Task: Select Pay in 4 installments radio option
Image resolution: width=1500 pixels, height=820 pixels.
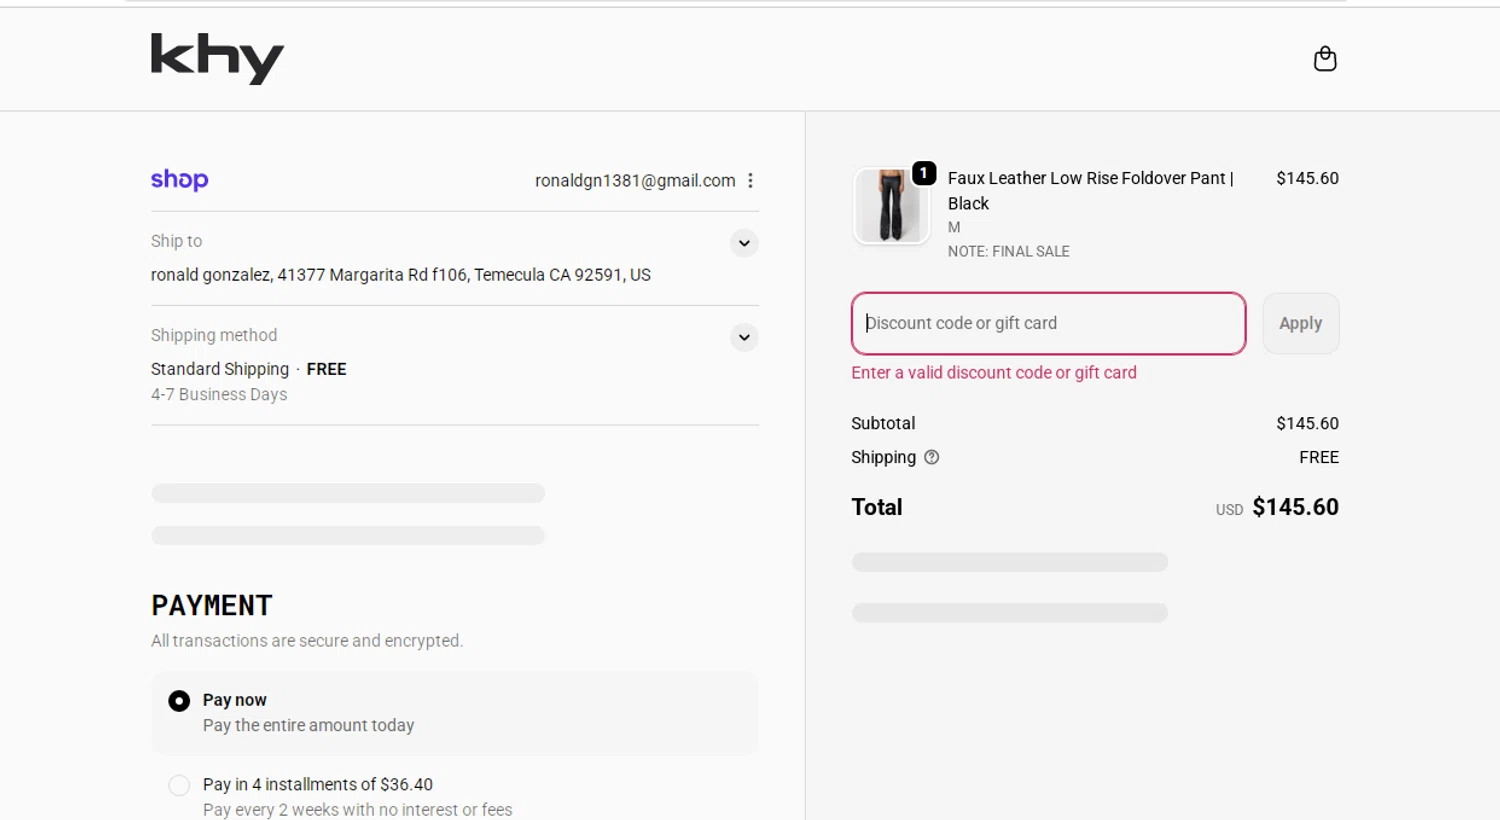Action: coord(179,785)
